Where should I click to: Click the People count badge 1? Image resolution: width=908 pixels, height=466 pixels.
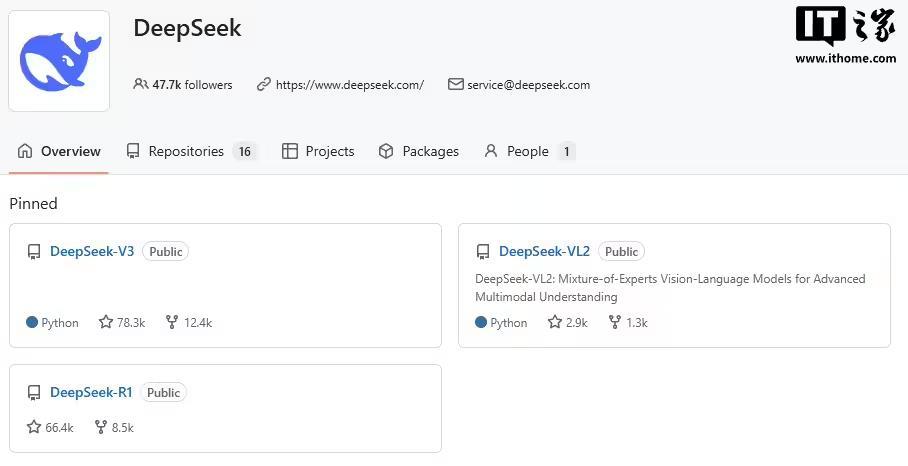click(x=566, y=152)
